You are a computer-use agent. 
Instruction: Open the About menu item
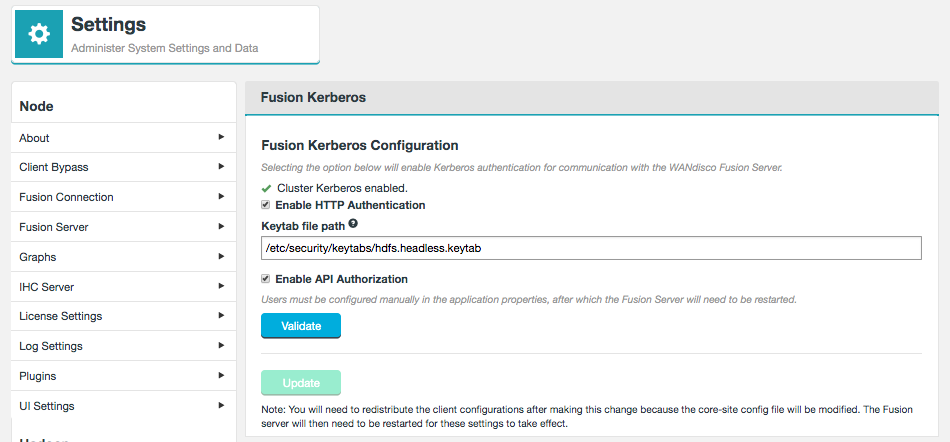tap(124, 138)
